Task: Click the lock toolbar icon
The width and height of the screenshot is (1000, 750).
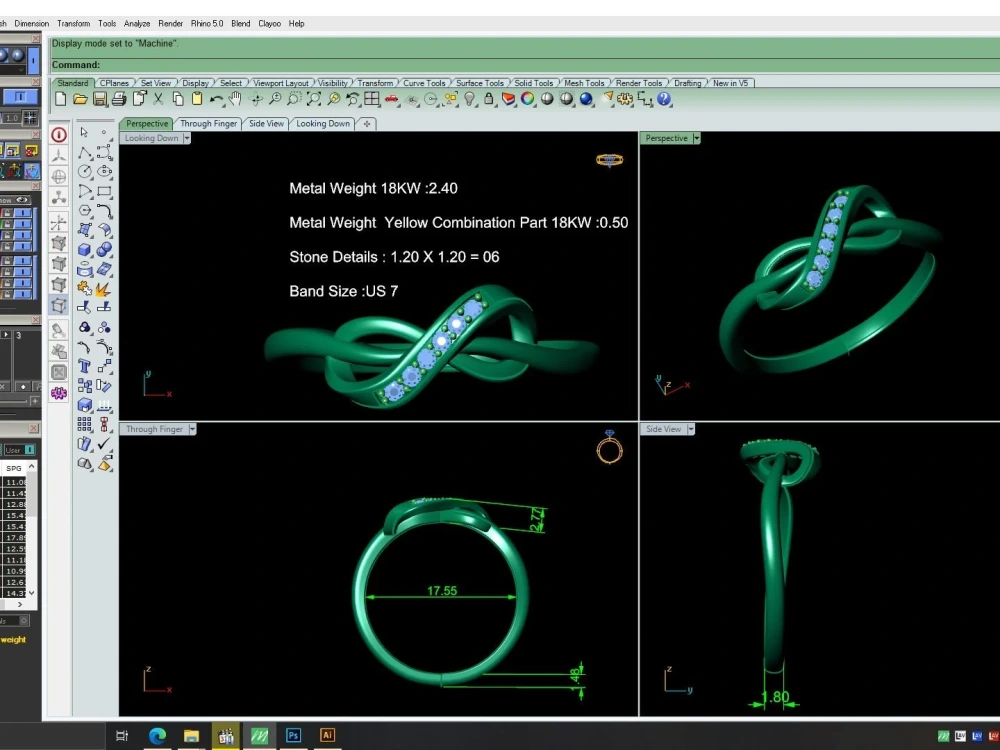Action: point(489,99)
